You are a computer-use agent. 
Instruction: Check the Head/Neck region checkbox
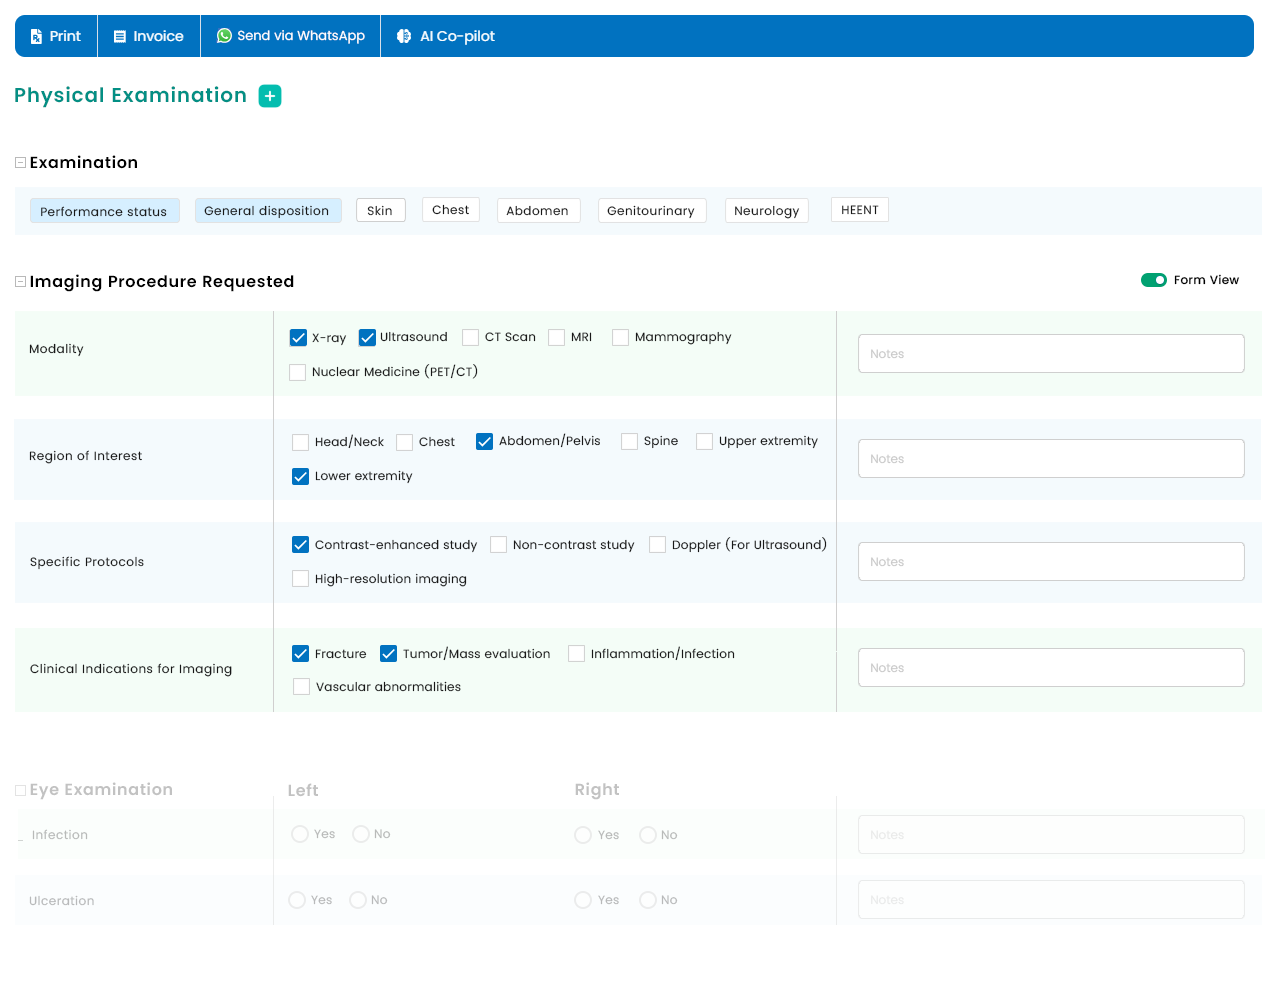pyautogui.click(x=301, y=442)
